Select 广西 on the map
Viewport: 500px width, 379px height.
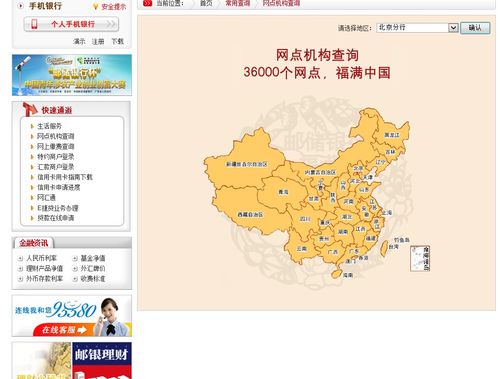tap(333, 252)
